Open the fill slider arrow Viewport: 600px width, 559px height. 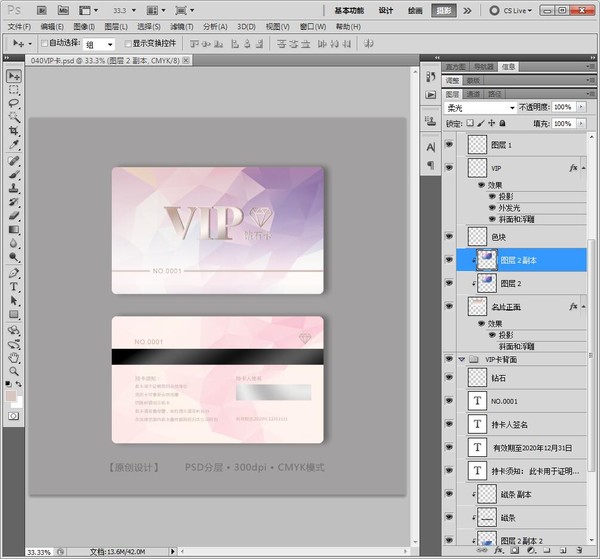pyautogui.click(x=581, y=124)
